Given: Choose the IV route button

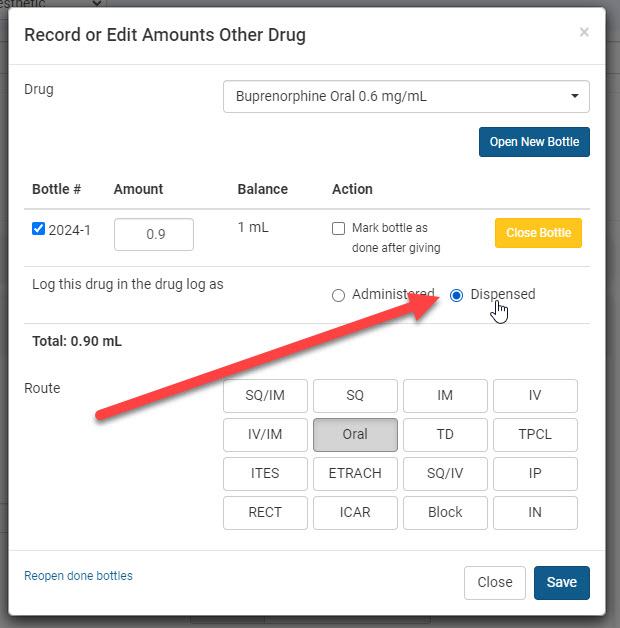Looking at the screenshot, I should click(535, 396).
